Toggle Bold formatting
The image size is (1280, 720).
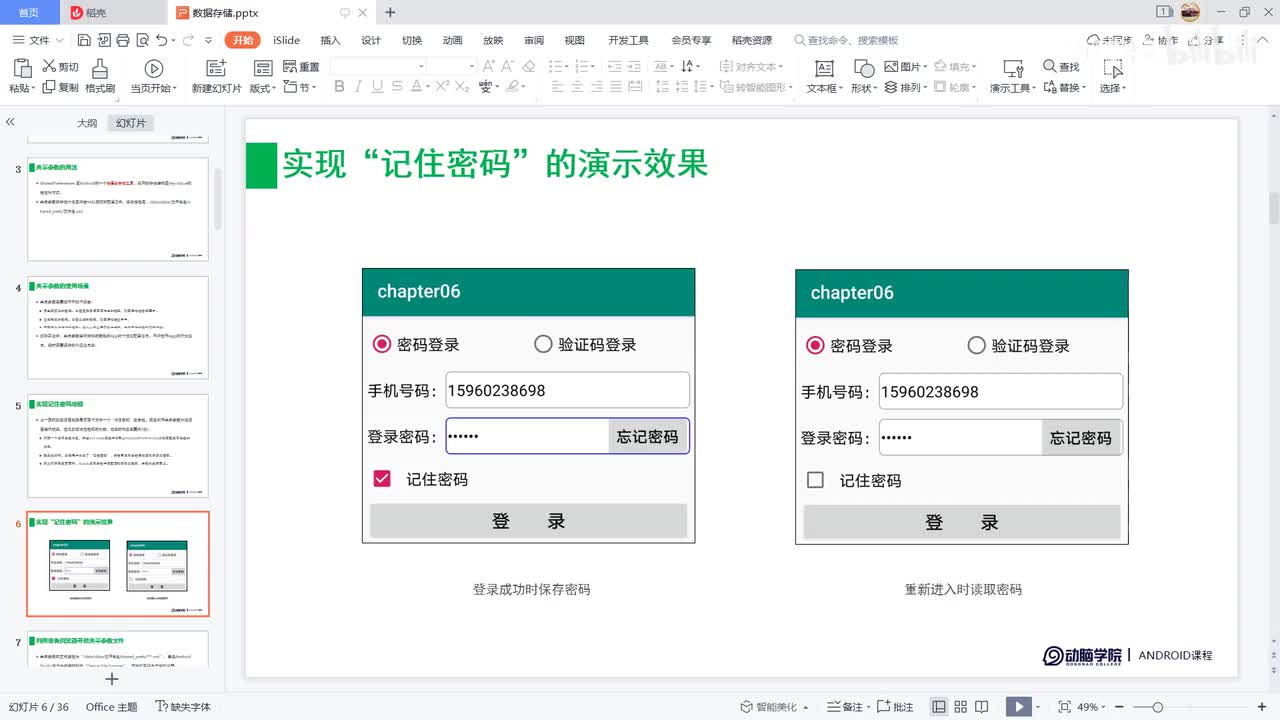pos(339,87)
